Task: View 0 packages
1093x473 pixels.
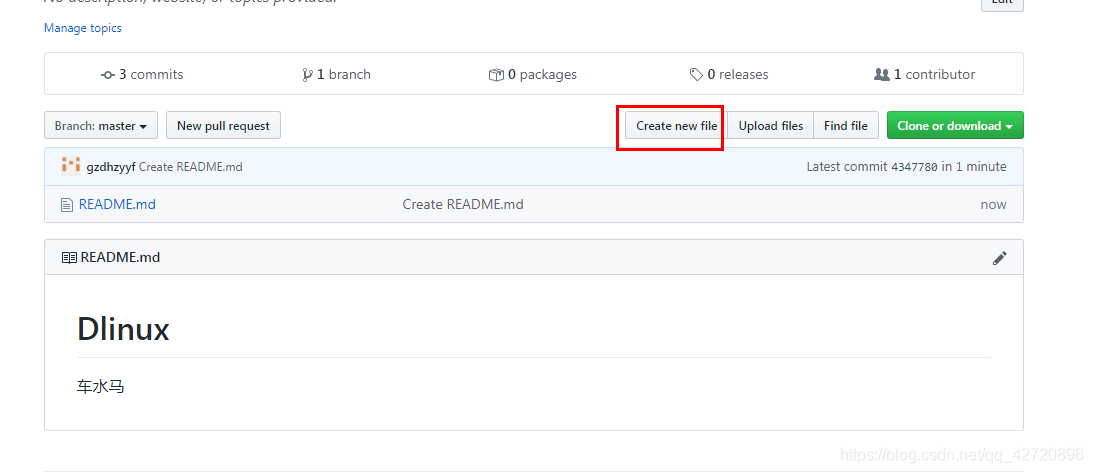Action: tap(533, 75)
